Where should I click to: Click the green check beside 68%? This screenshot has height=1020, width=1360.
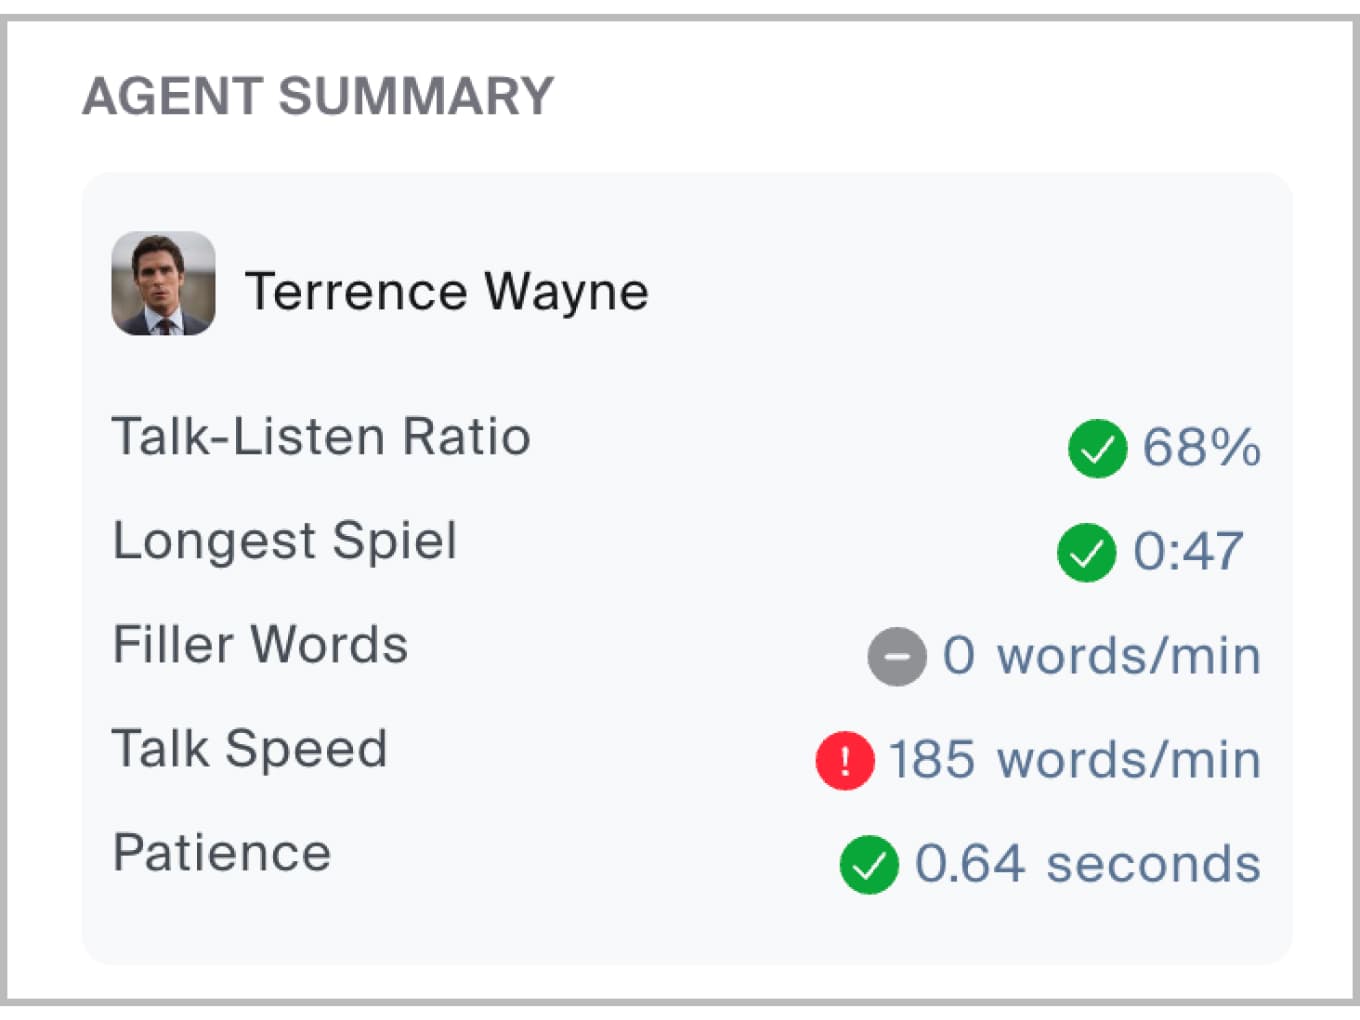1097,448
